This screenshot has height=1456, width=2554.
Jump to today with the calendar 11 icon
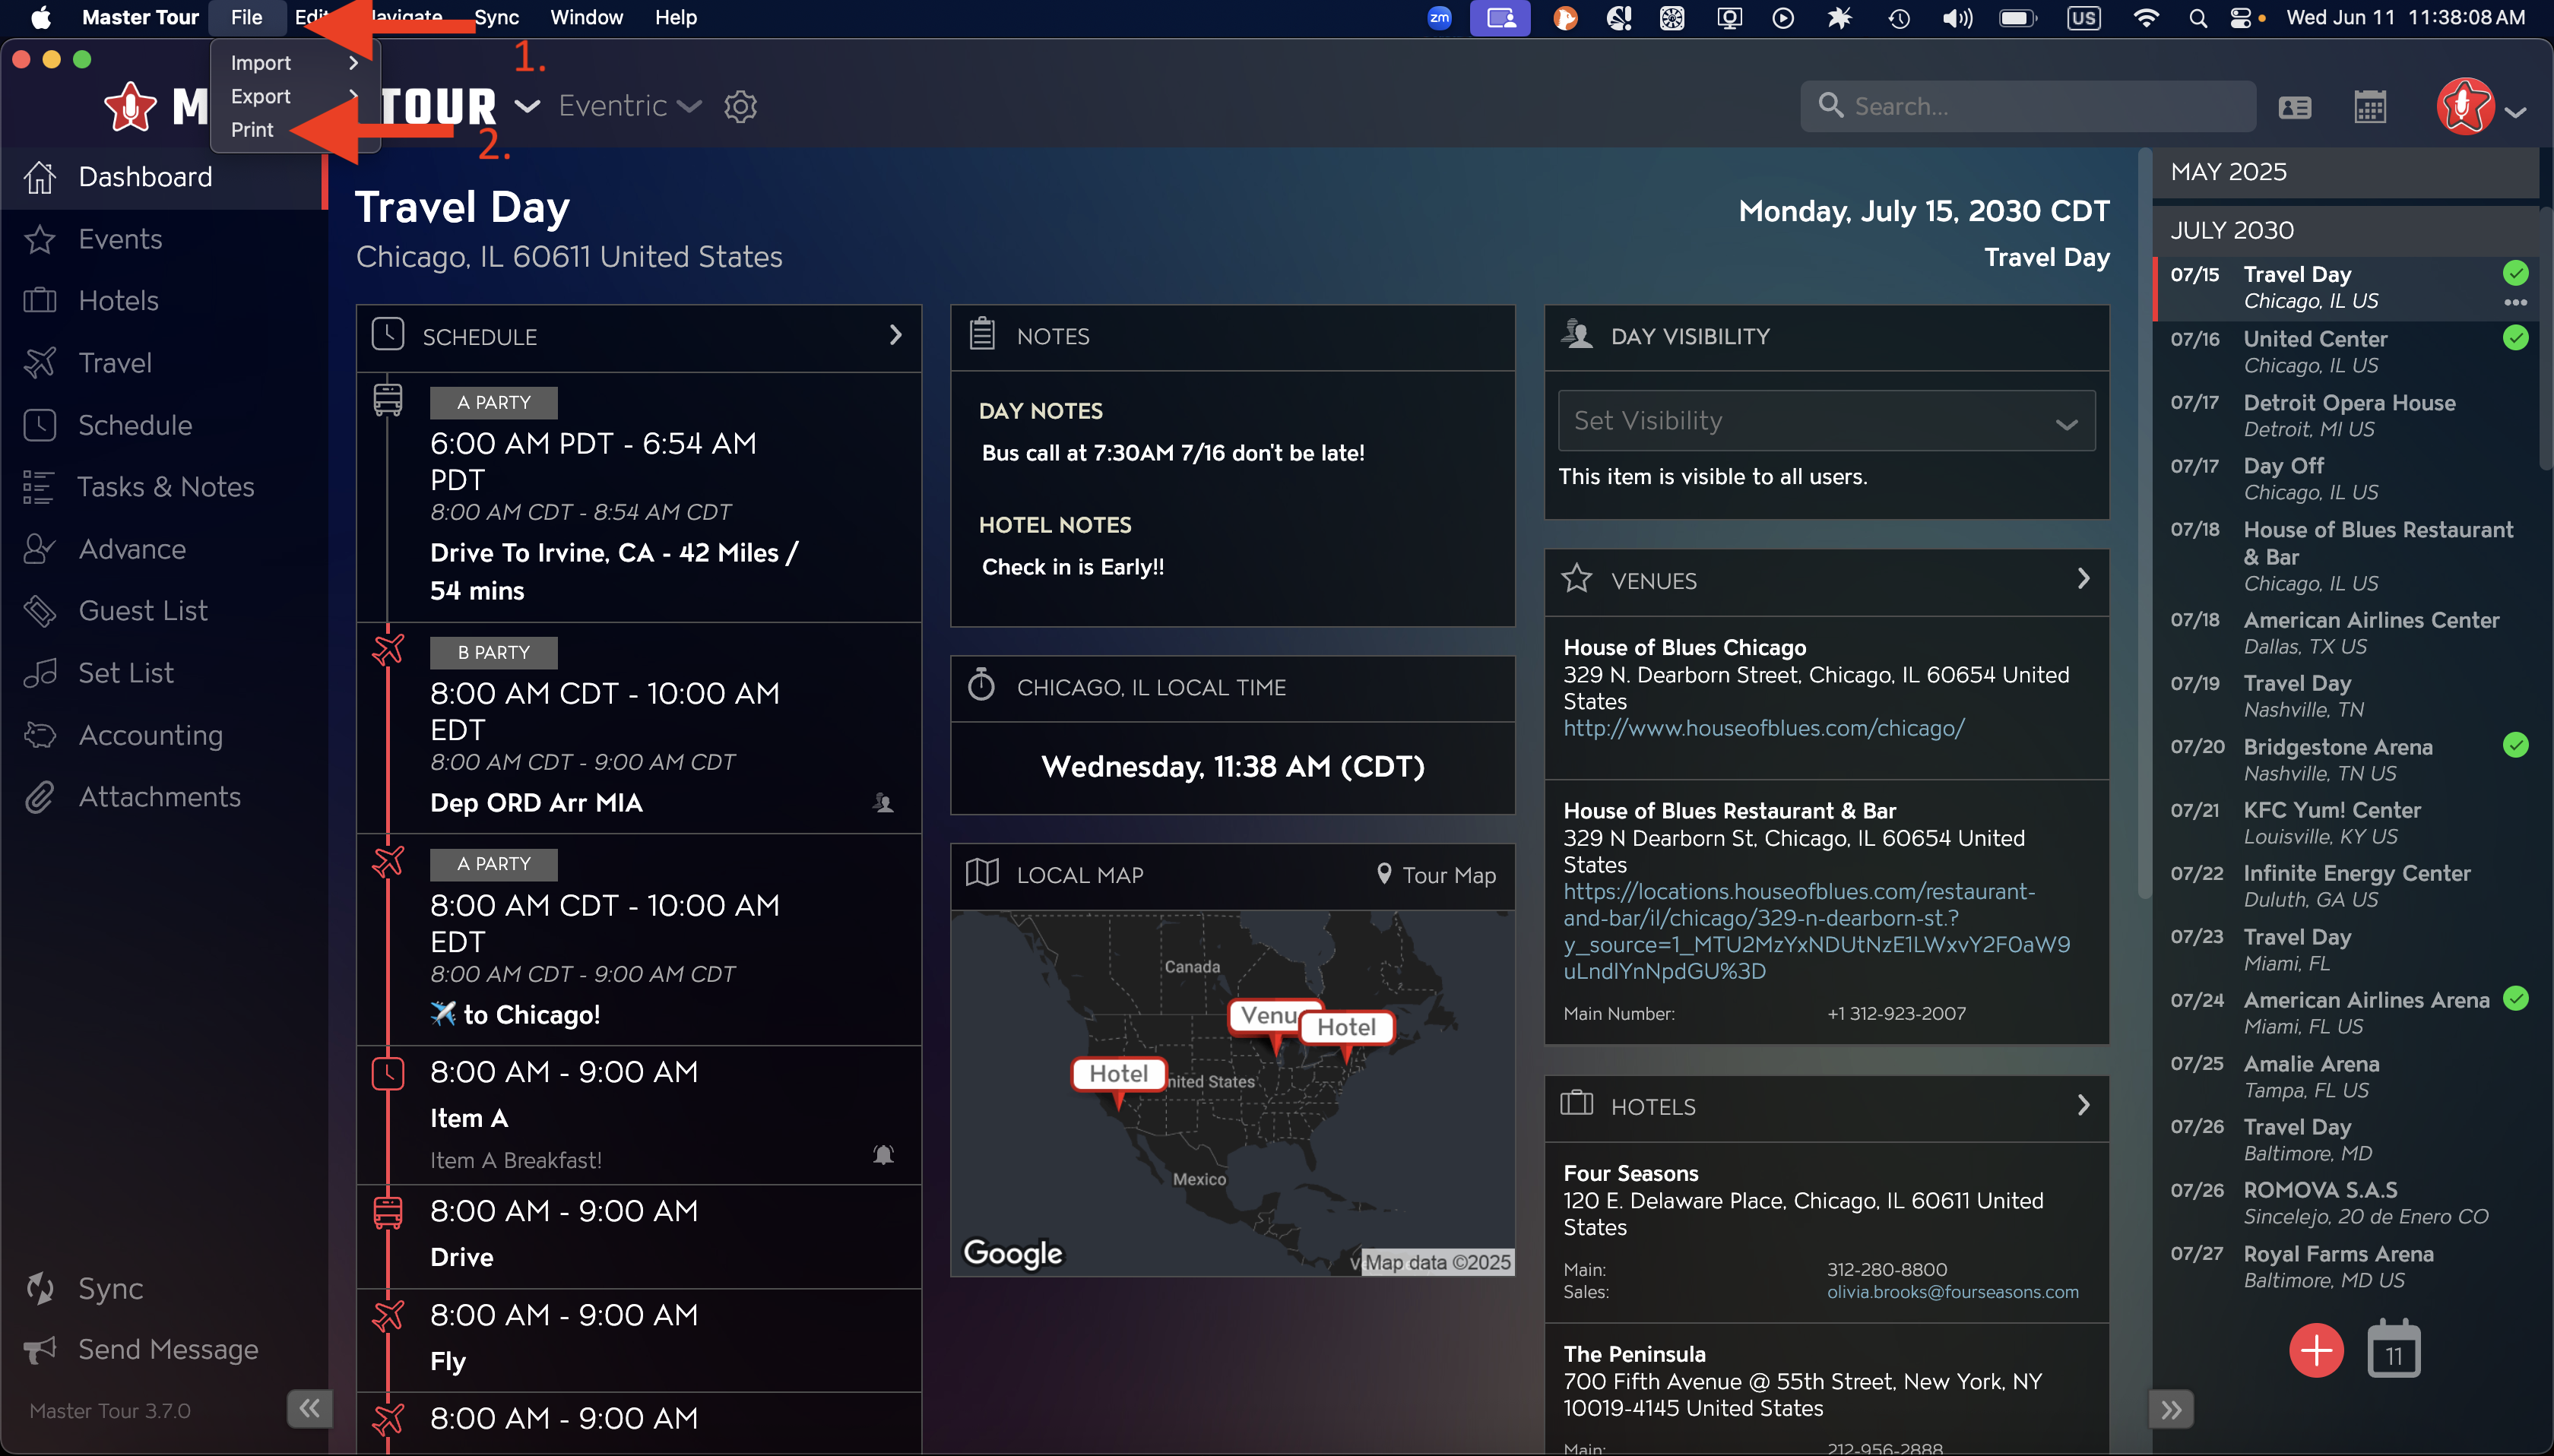2394,1351
